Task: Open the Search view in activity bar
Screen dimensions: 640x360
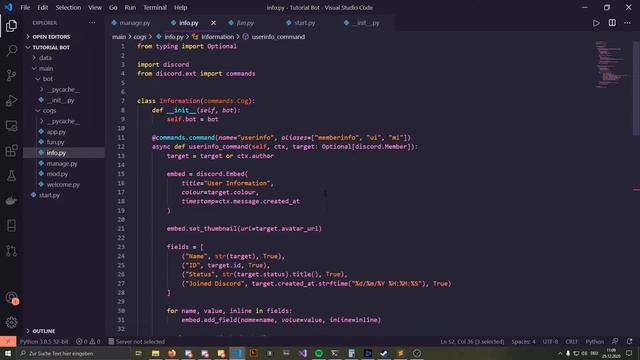Action: [x=11, y=51]
